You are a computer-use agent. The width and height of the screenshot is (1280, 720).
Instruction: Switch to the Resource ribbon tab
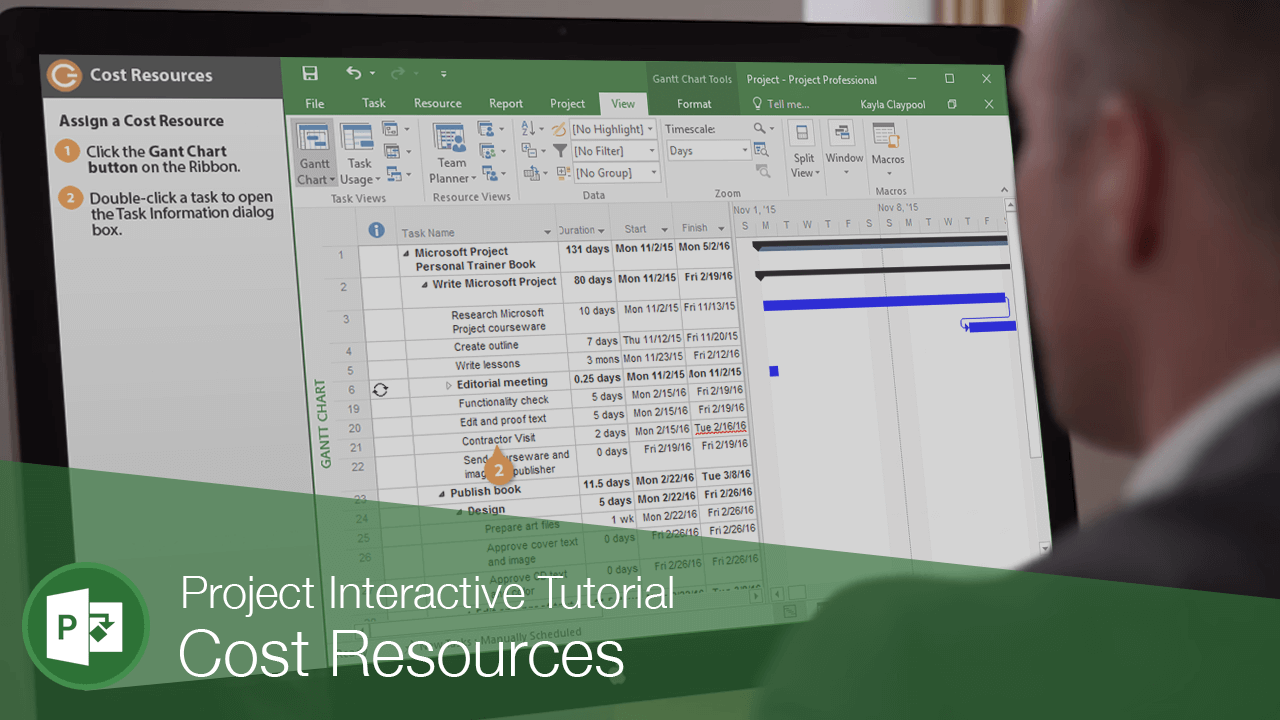pos(437,104)
